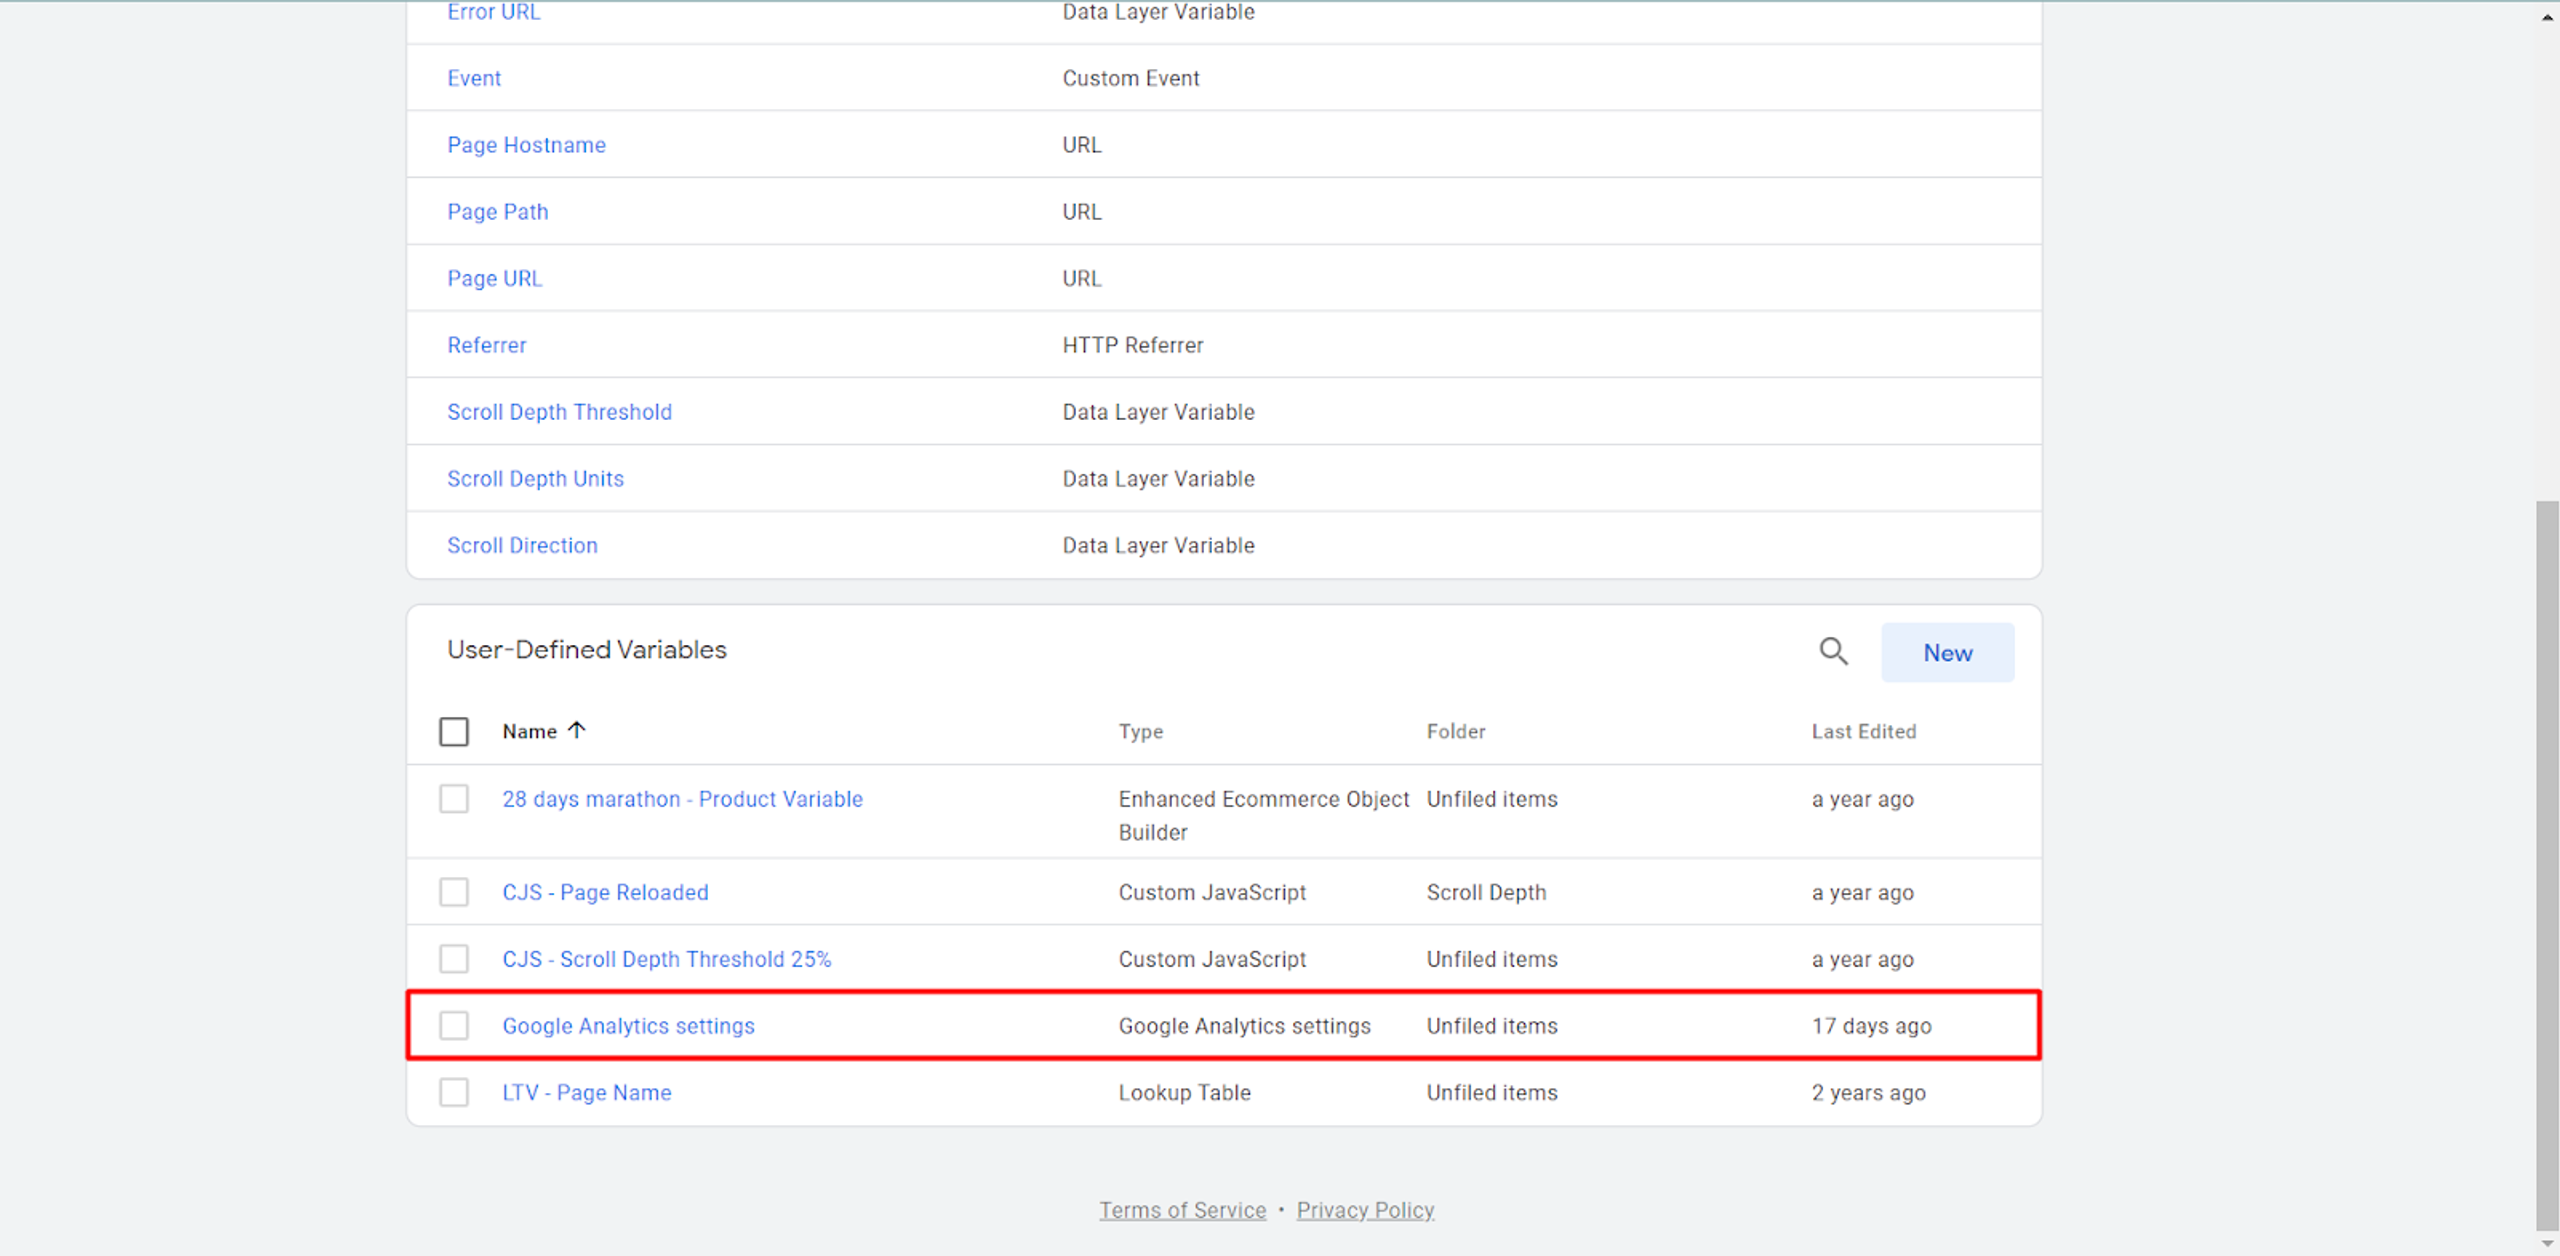Tick the select-all checkbox in header

[x=454, y=732]
